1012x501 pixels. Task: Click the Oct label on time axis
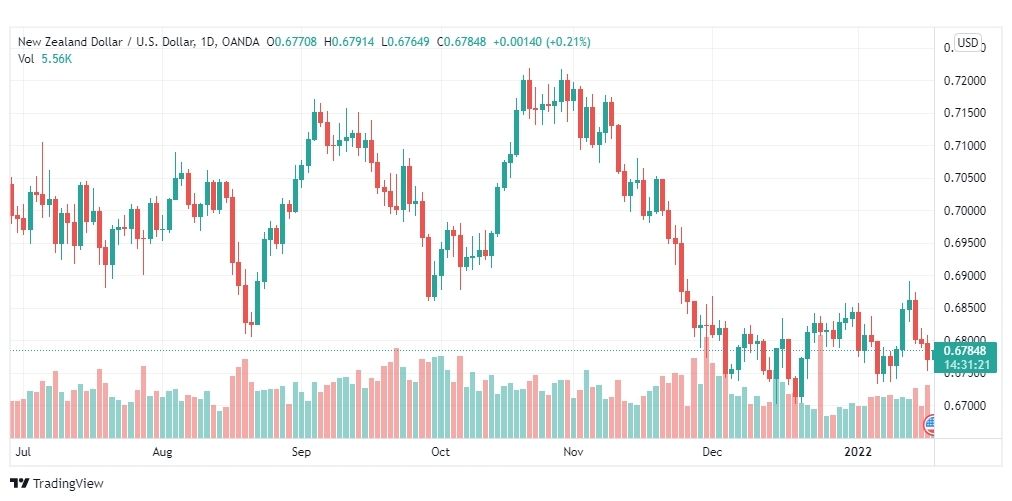440,452
